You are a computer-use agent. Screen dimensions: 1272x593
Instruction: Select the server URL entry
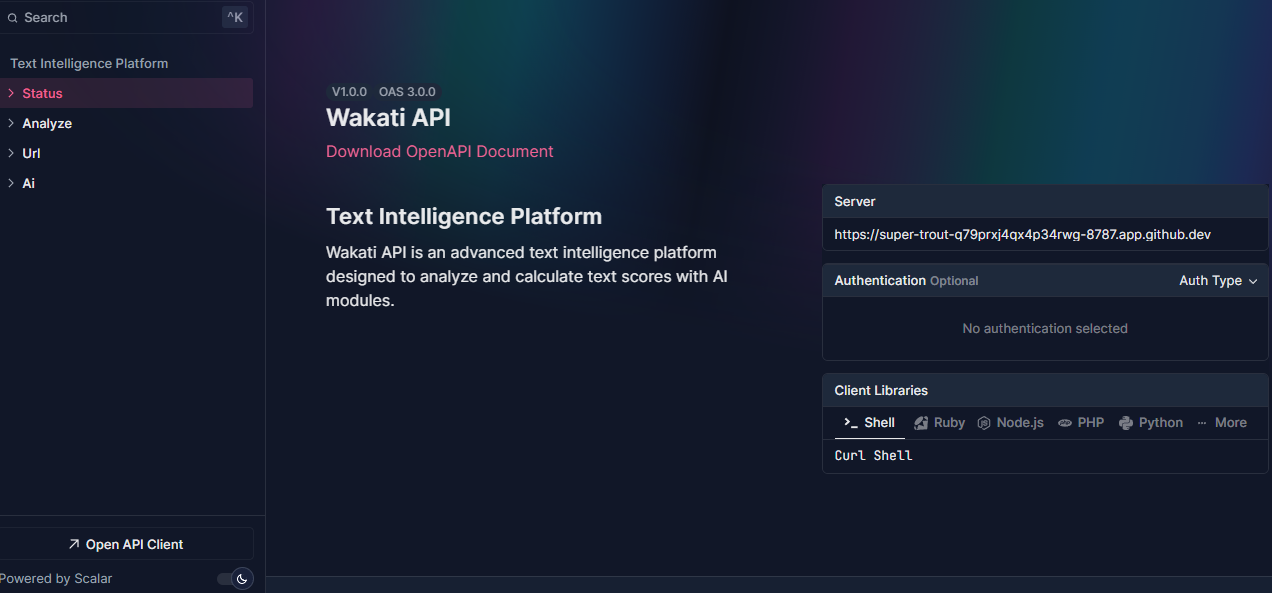[x=1022, y=234]
